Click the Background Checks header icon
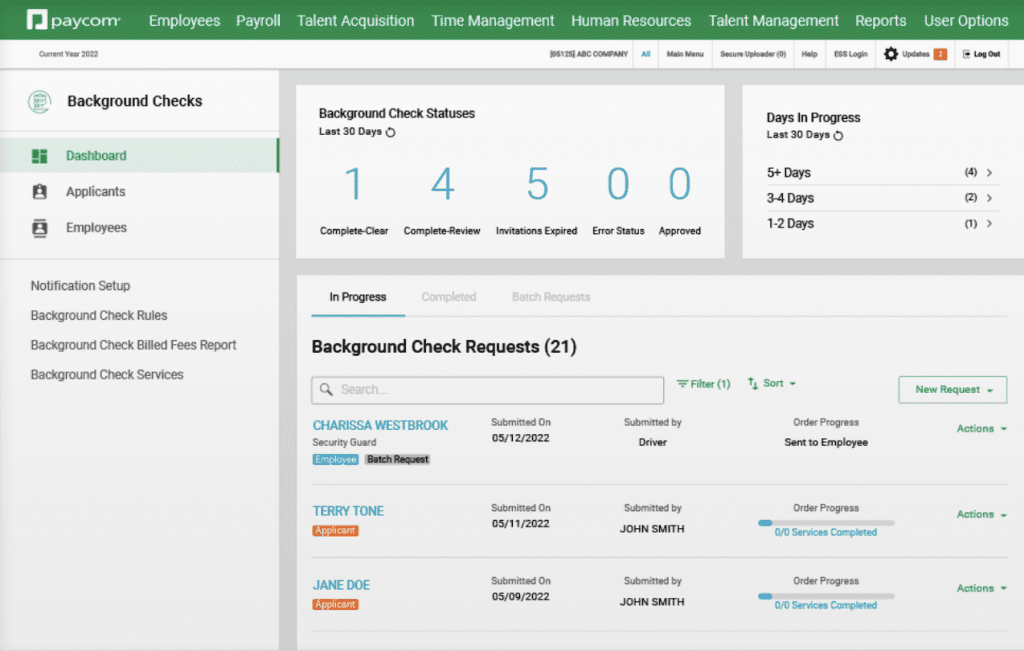Image resolution: width=1024 pixels, height=651 pixels. [39, 101]
